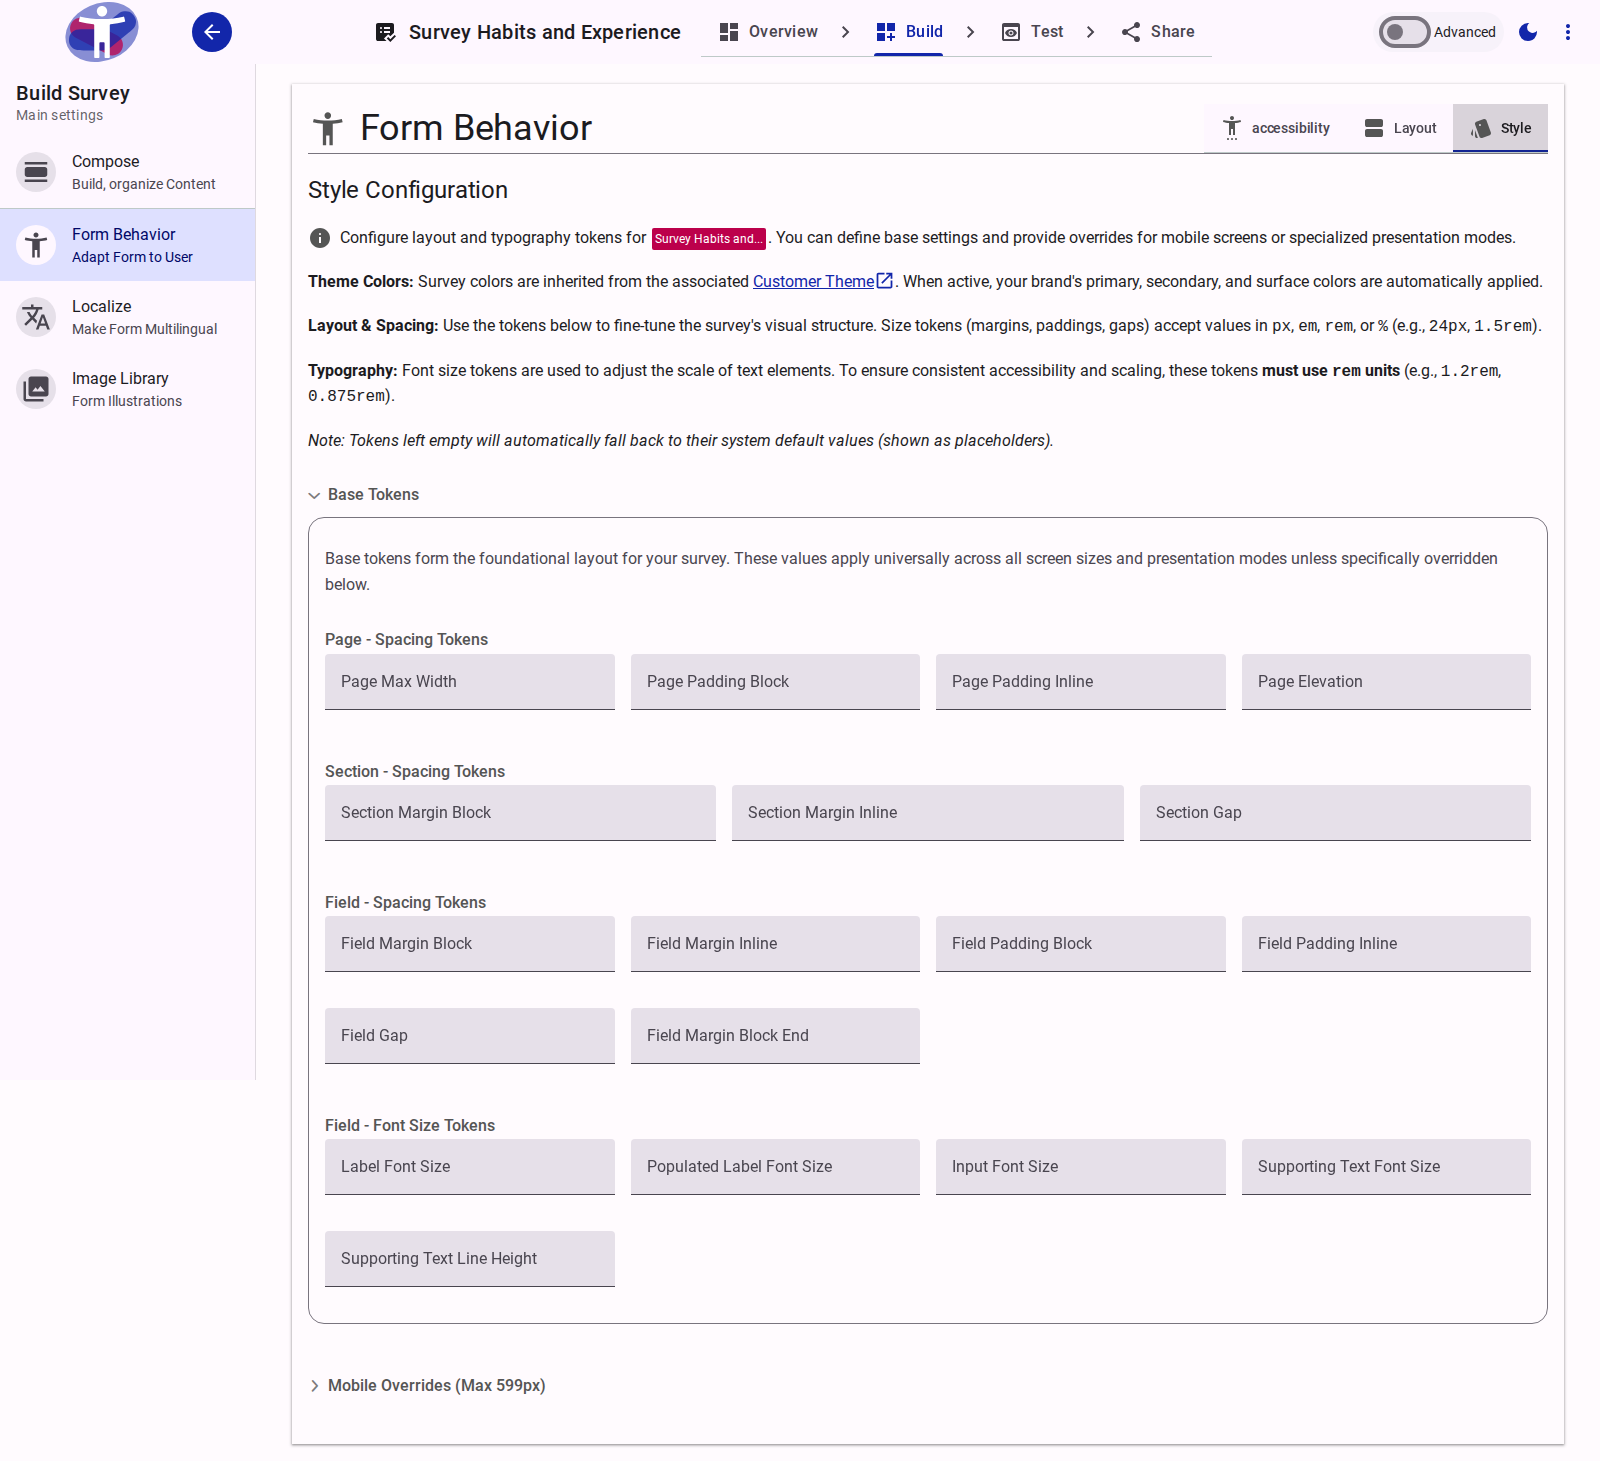Click the Field Padding Block field
This screenshot has width=1600, height=1461.
pos(1081,944)
